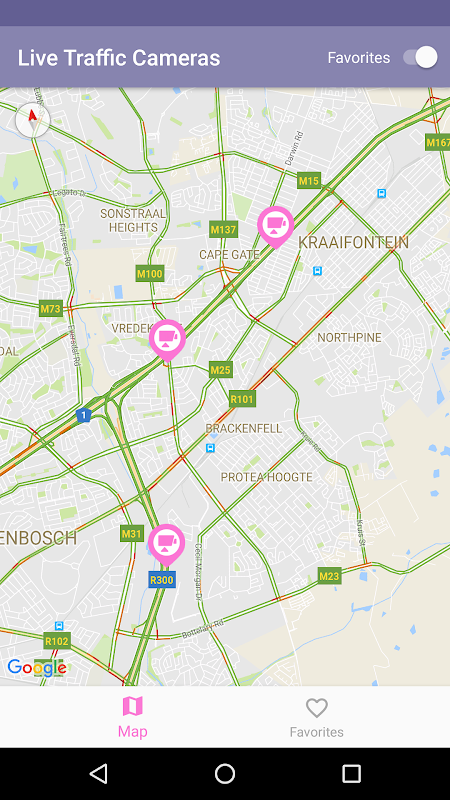Open the Map tab
The width and height of the screenshot is (450, 800).
pyautogui.click(x=133, y=717)
